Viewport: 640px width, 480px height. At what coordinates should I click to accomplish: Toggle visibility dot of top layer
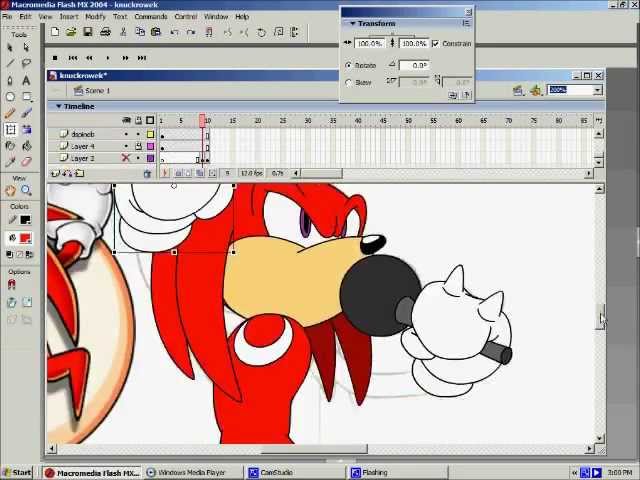click(x=126, y=134)
